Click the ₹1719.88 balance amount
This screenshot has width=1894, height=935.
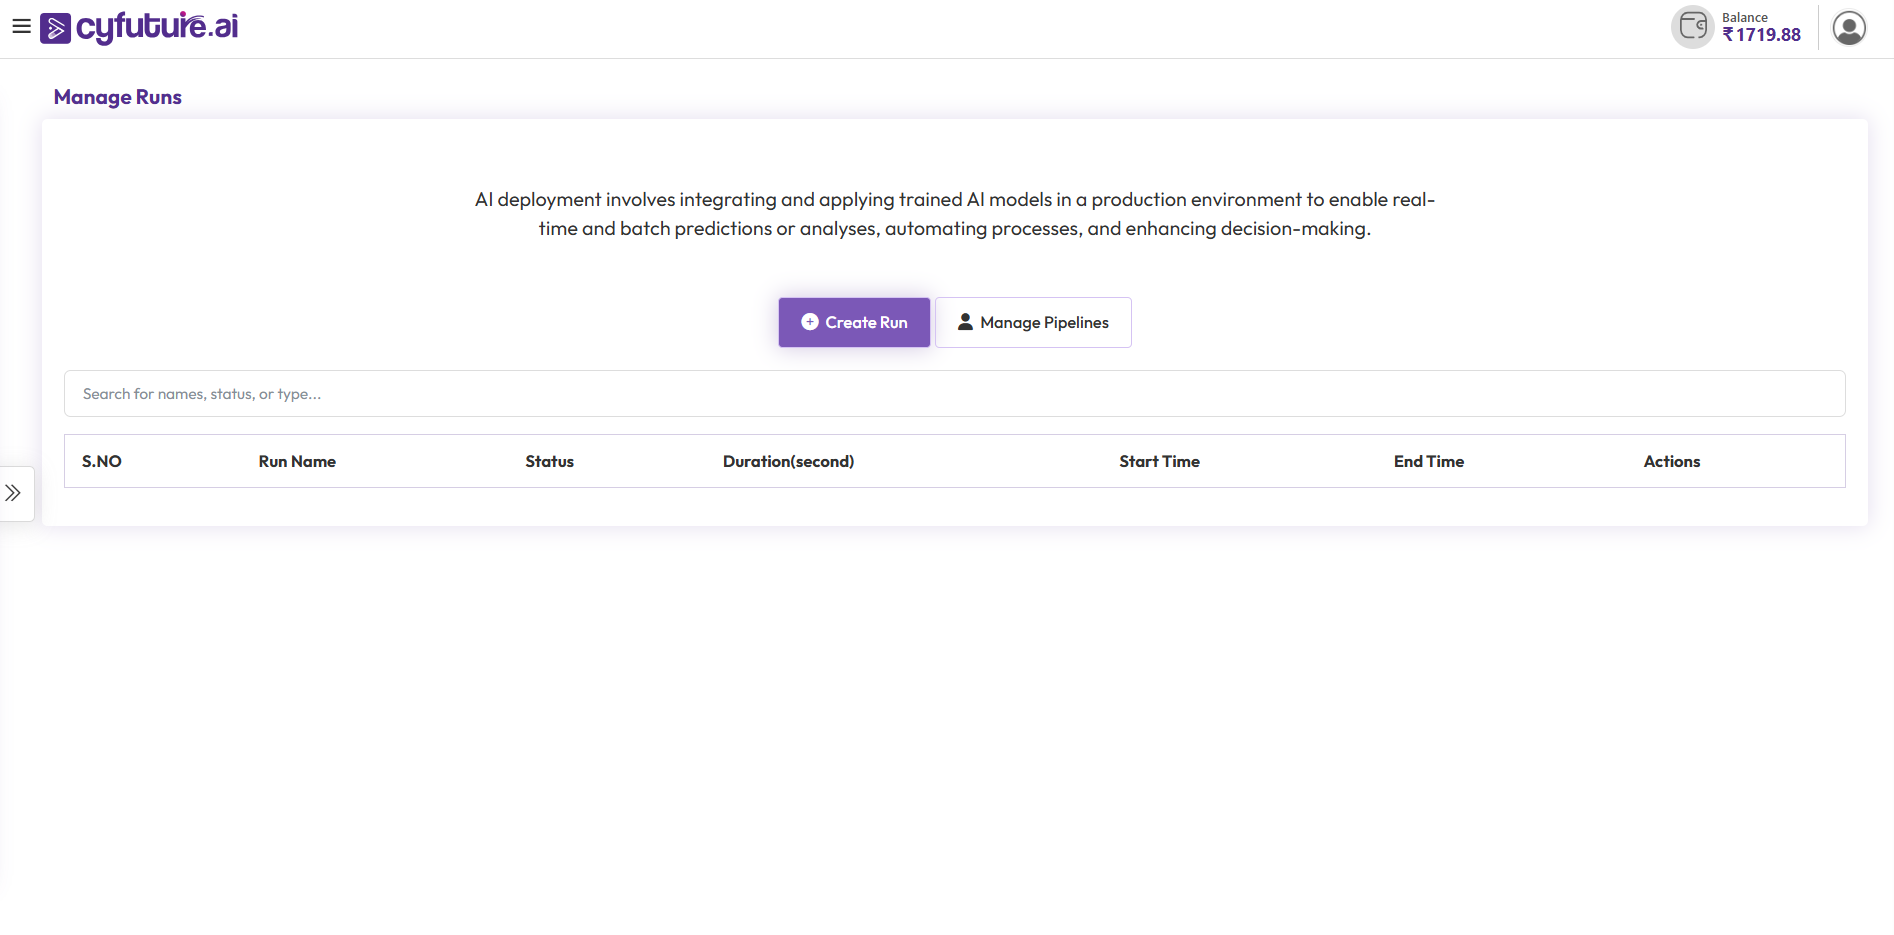(x=1761, y=35)
